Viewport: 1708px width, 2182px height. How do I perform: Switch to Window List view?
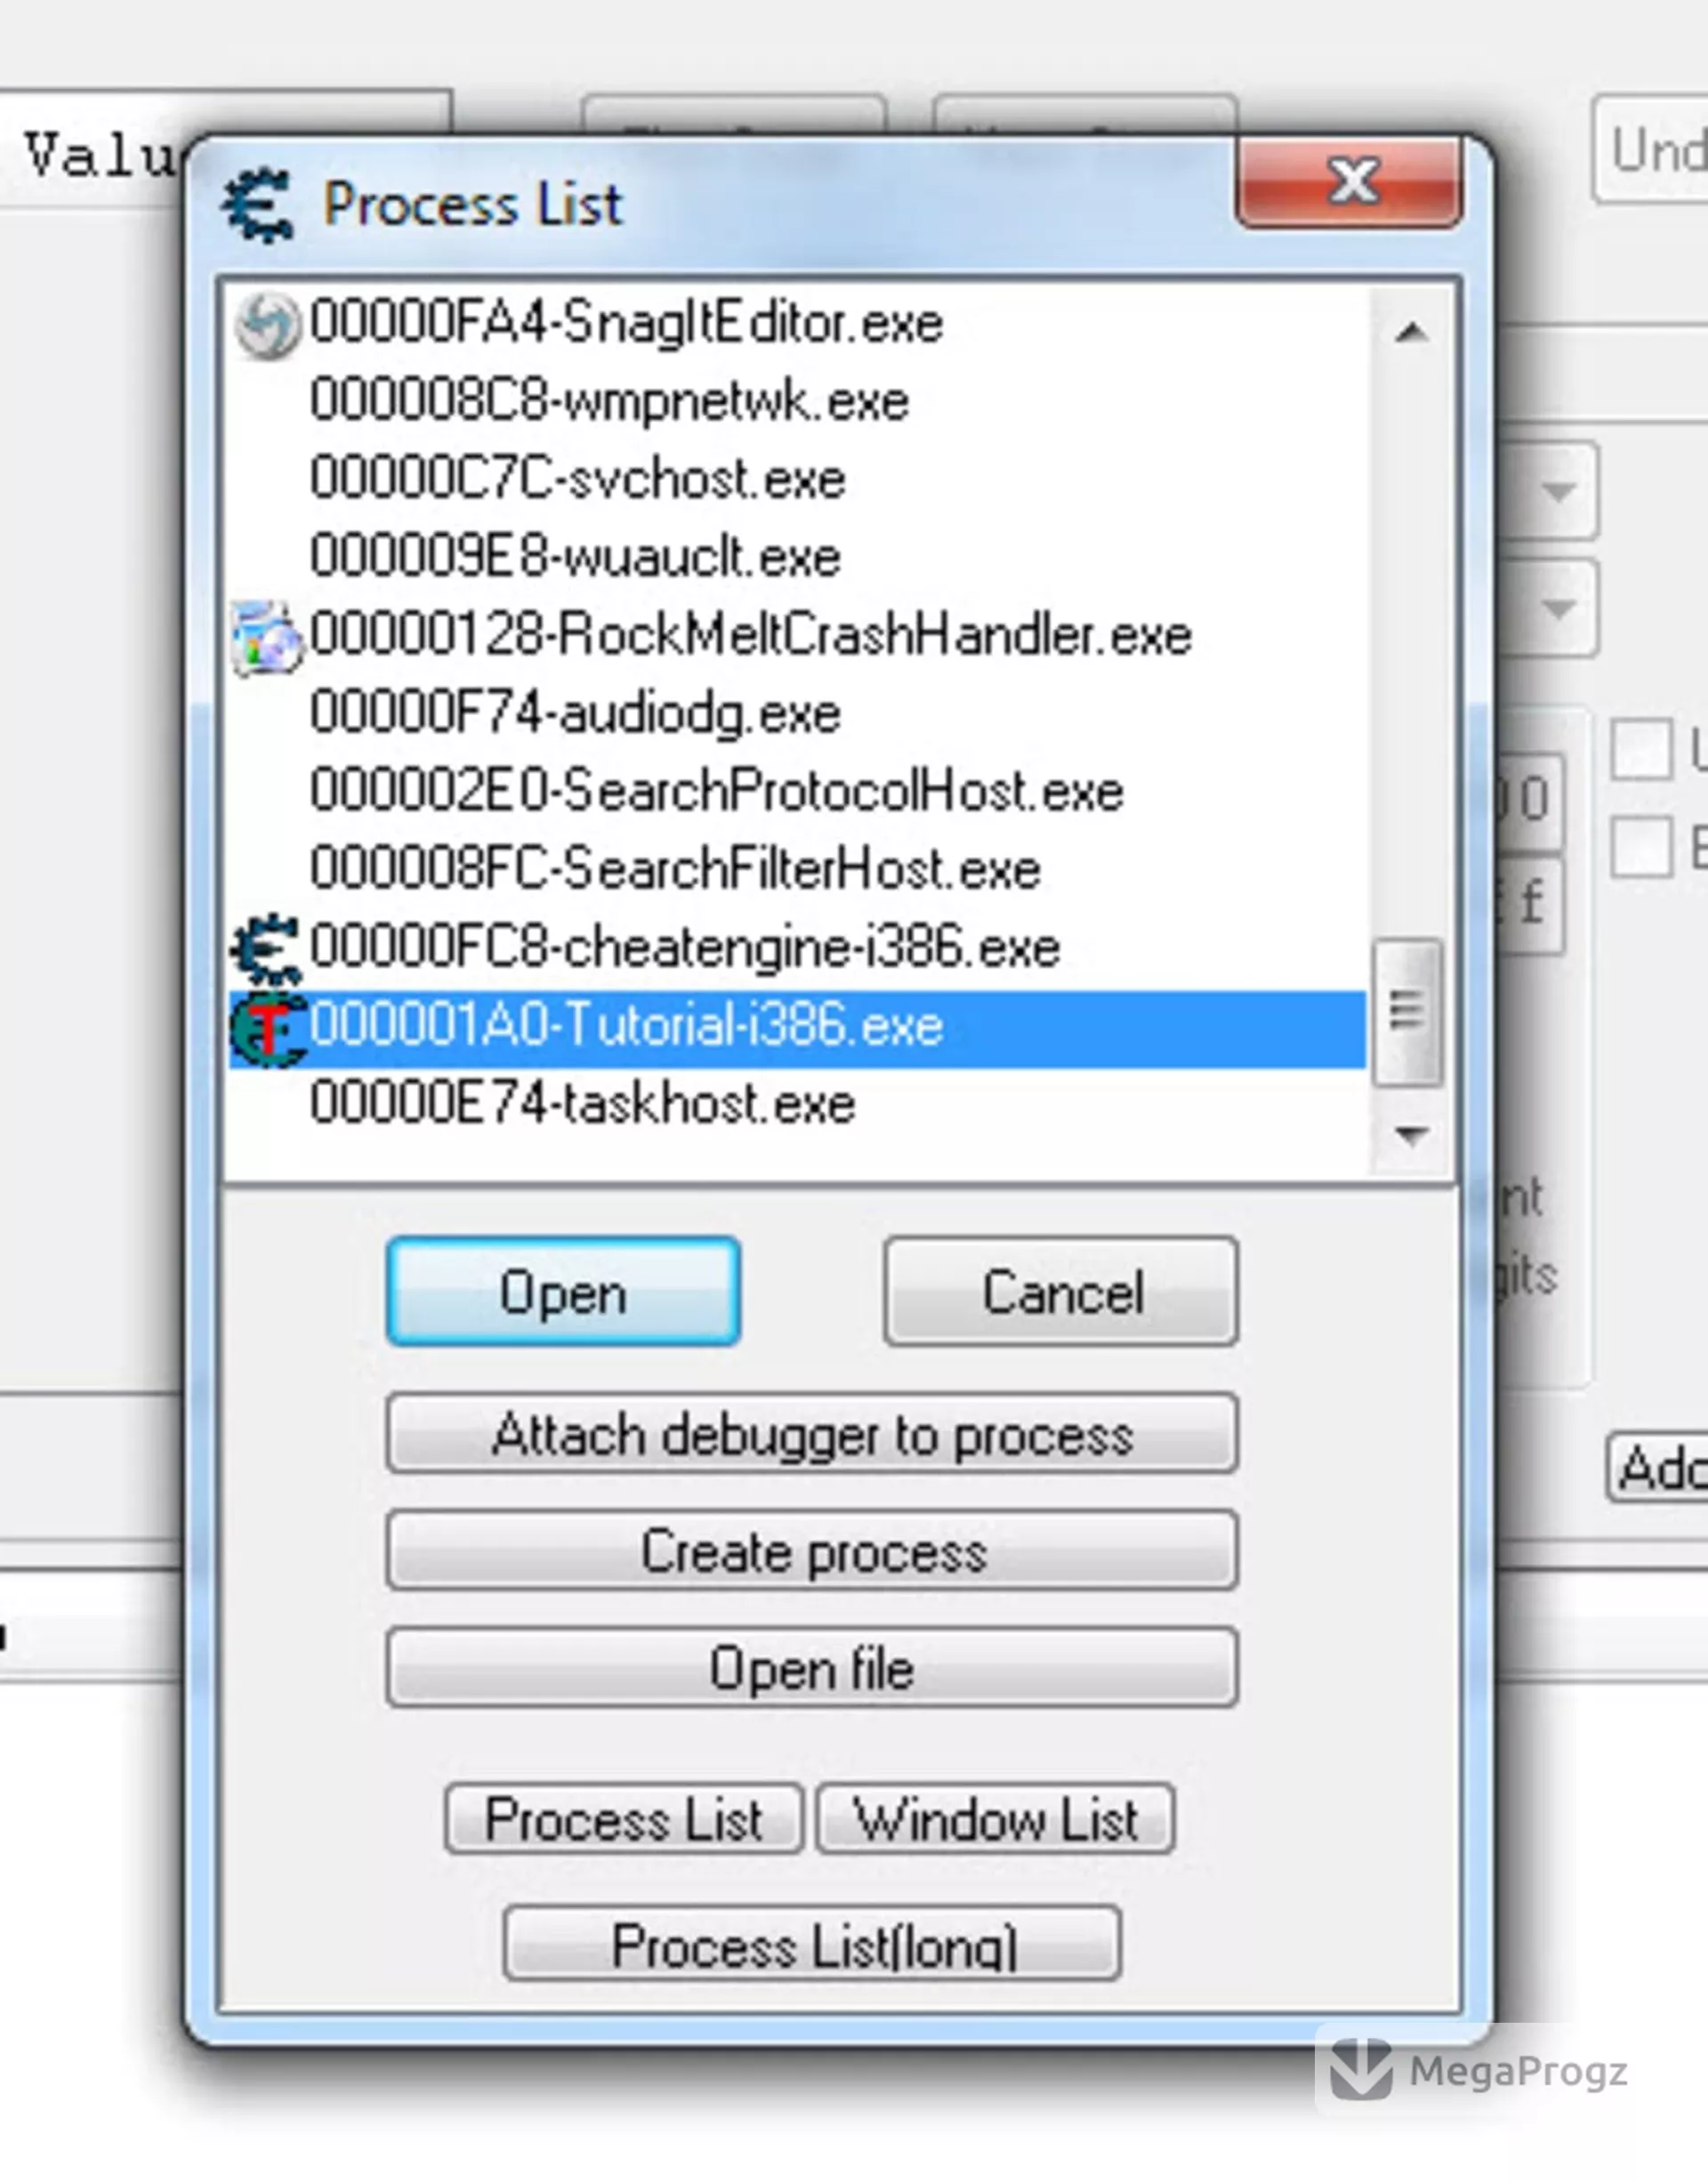[995, 1819]
